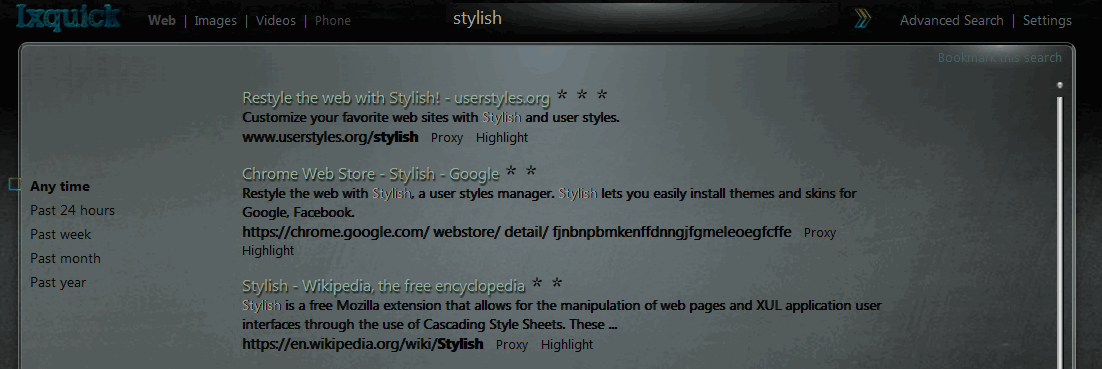The height and width of the screenshot is (369, 1102).
Task: Filter results to Past 24 hours
Action: [x=72, y=210]
